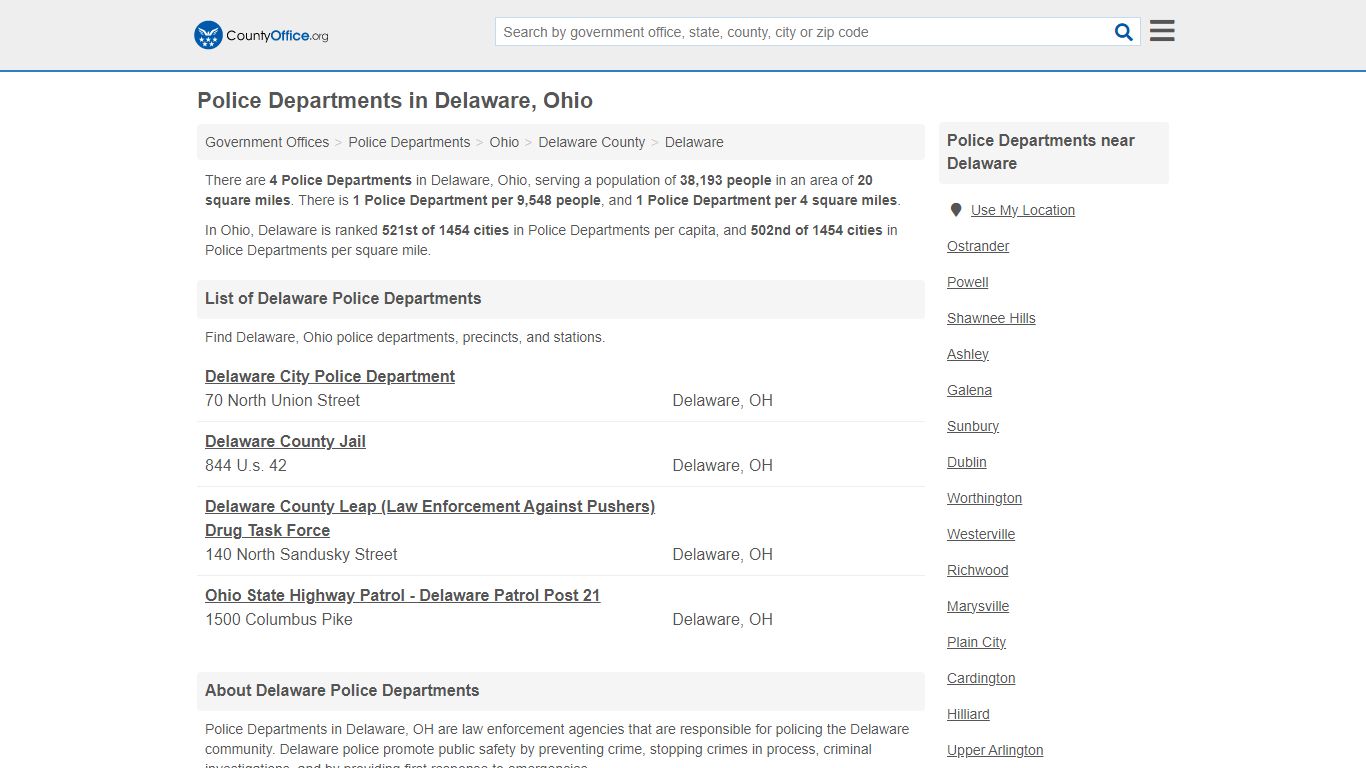
Task: Open Delaware County Jail listing
Action: (285, 441)
